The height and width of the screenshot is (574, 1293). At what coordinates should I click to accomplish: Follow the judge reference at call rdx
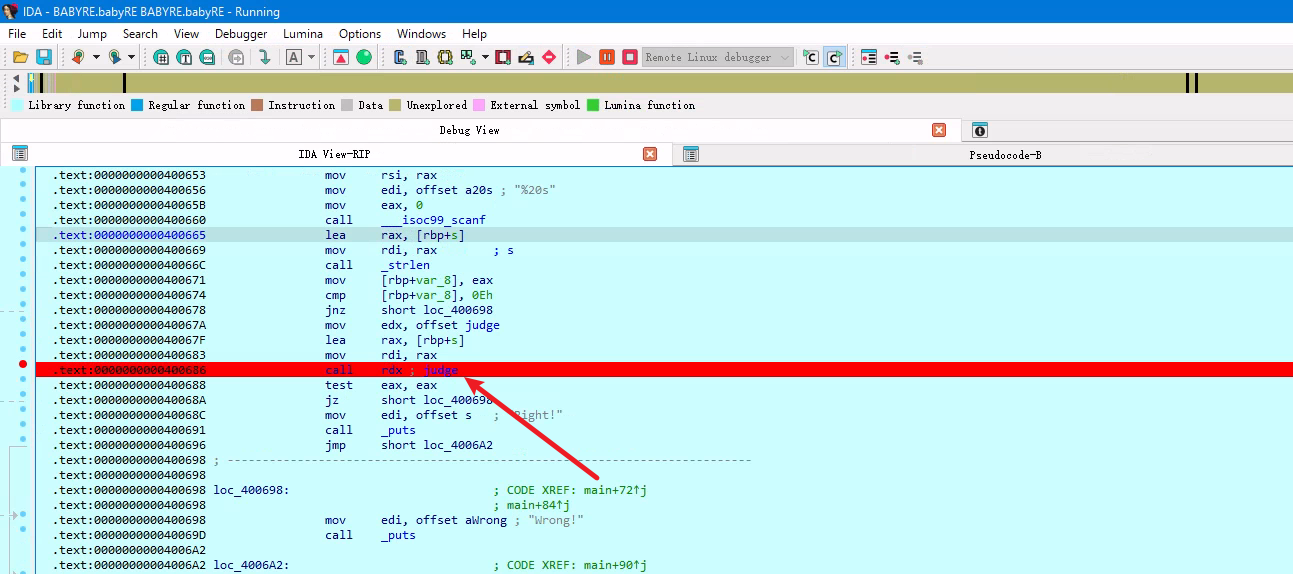click(441, 370)
